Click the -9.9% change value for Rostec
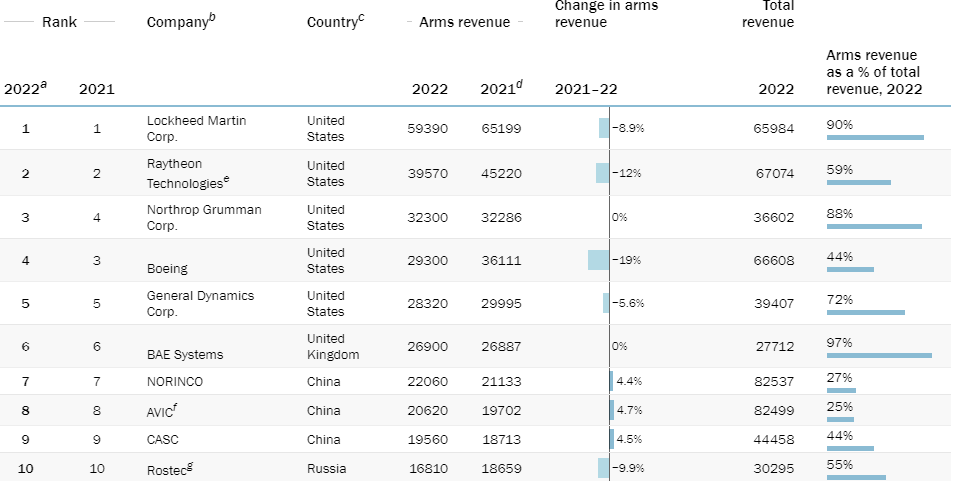 [628, 469]
